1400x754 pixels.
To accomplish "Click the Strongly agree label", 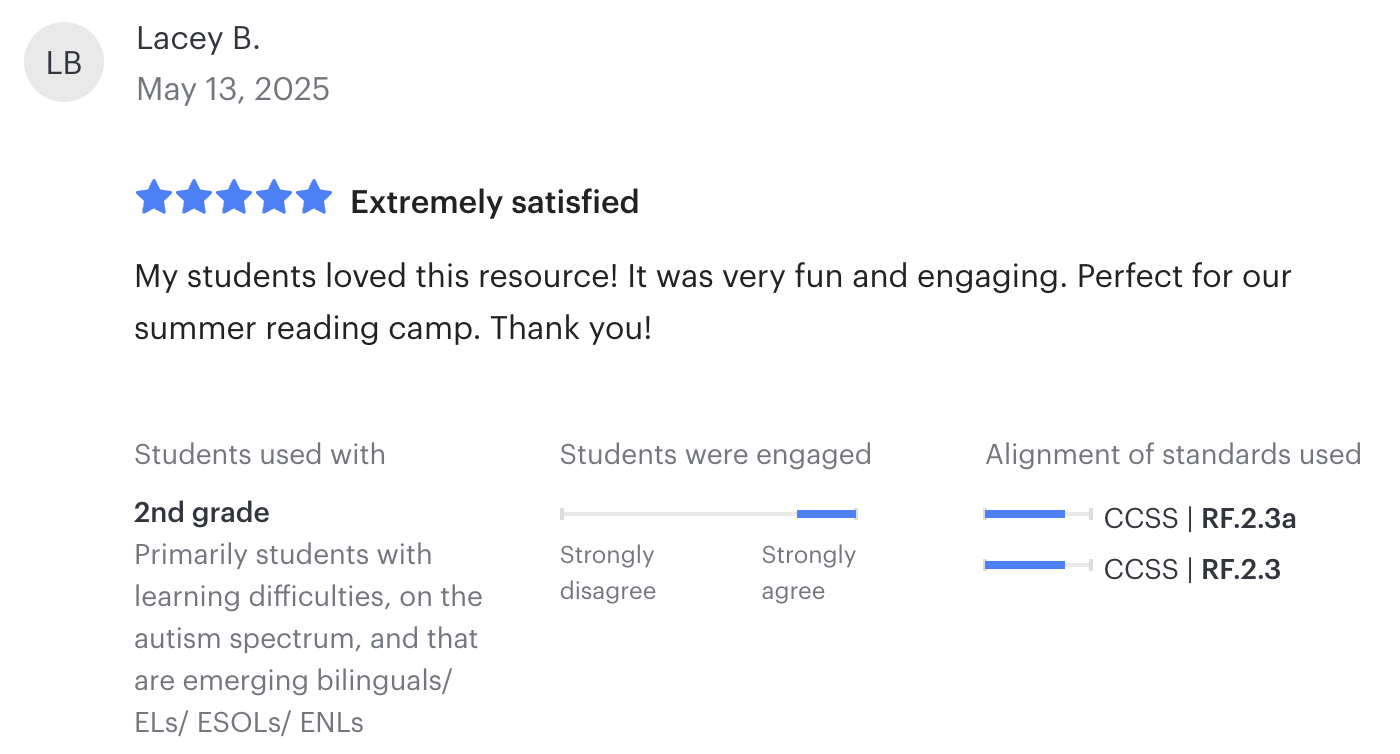I will click(x=808, y=573).
